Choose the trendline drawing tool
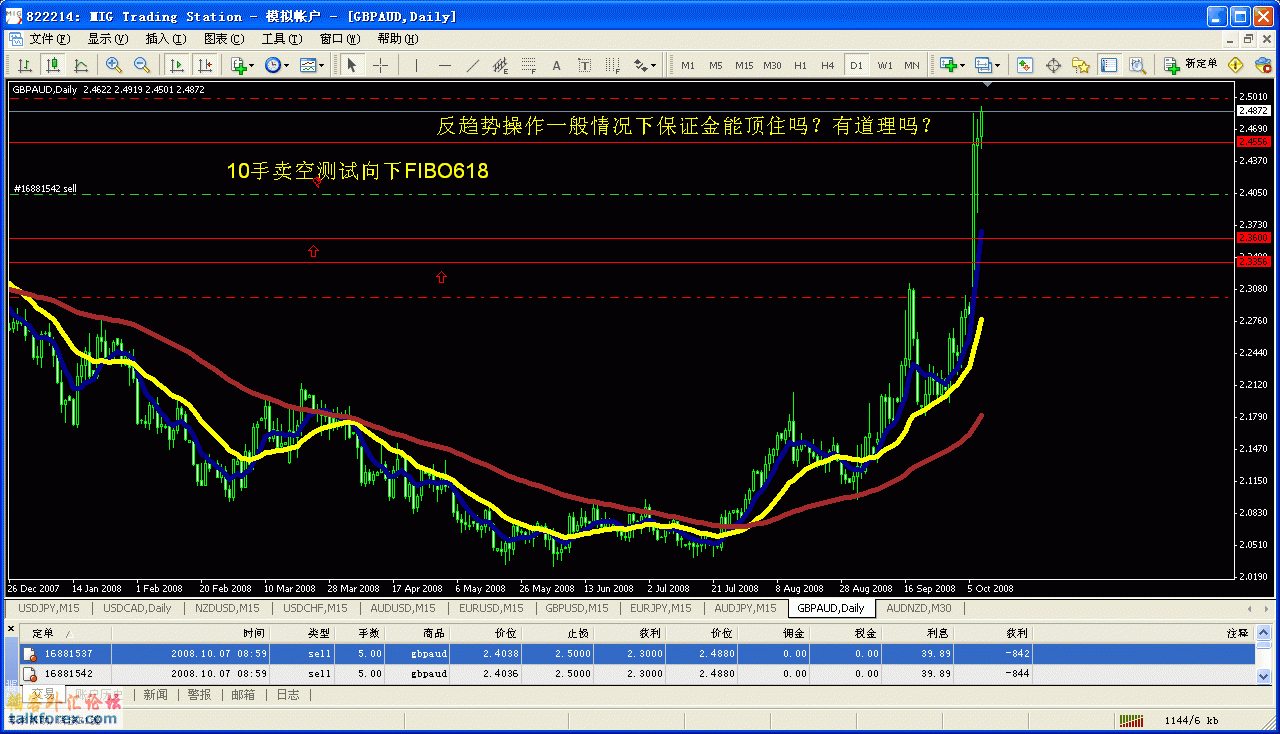Screen dimensions: 1280x734 click(x=473, y=65)
